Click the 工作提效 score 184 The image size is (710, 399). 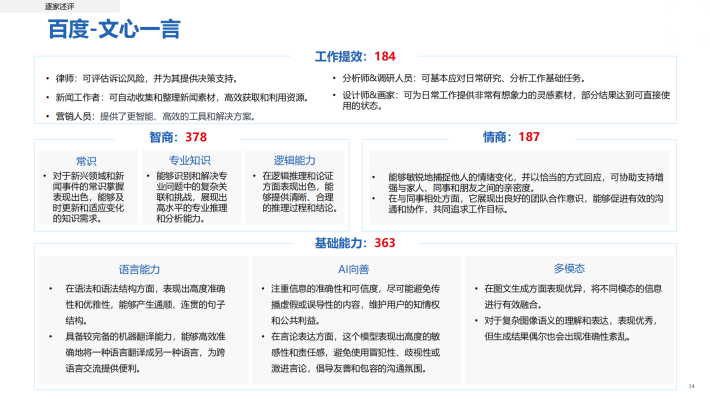[x=385, y=57]
